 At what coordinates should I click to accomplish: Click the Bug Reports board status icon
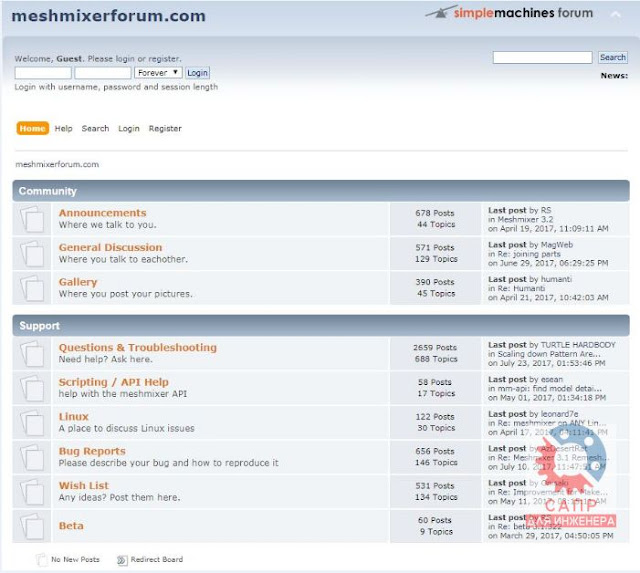32,457
